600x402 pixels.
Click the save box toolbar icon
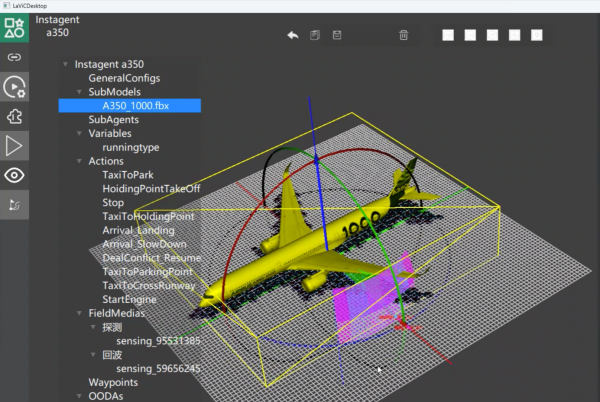pyautogui.click(x=337, y=35)
